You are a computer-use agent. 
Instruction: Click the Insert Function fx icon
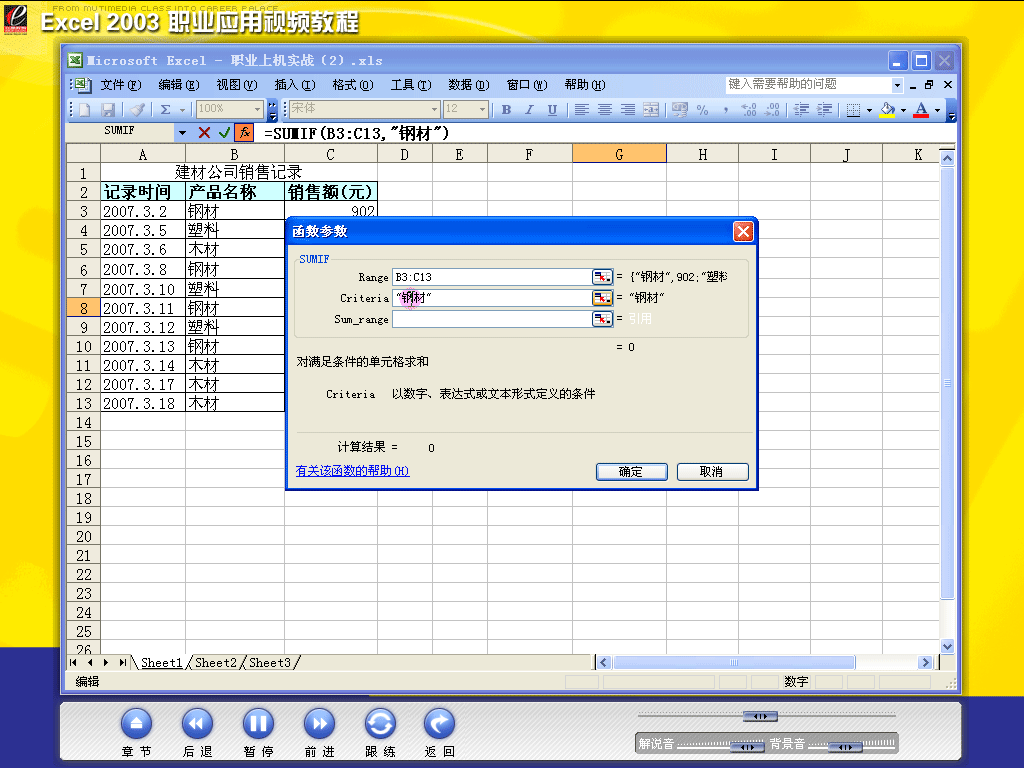pos(244,132)
